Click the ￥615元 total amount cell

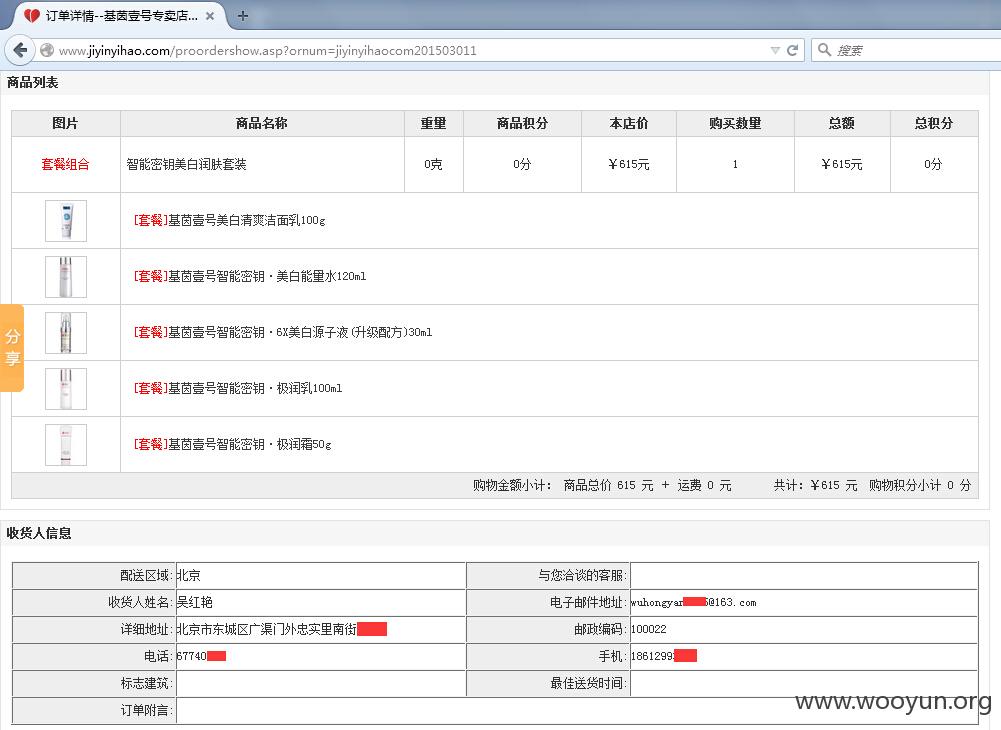[x=842, y=164]
